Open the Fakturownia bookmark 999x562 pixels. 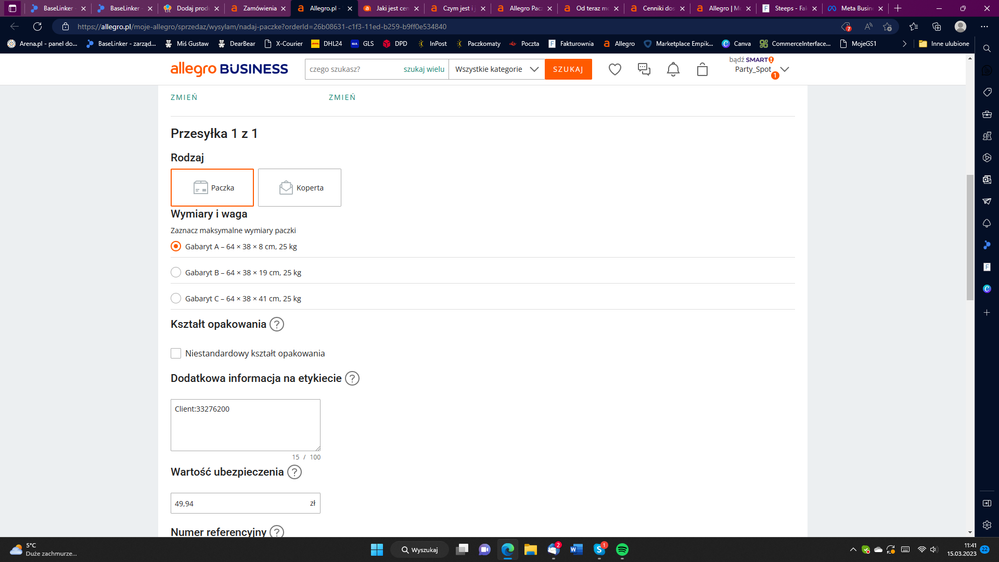[571, 44]
